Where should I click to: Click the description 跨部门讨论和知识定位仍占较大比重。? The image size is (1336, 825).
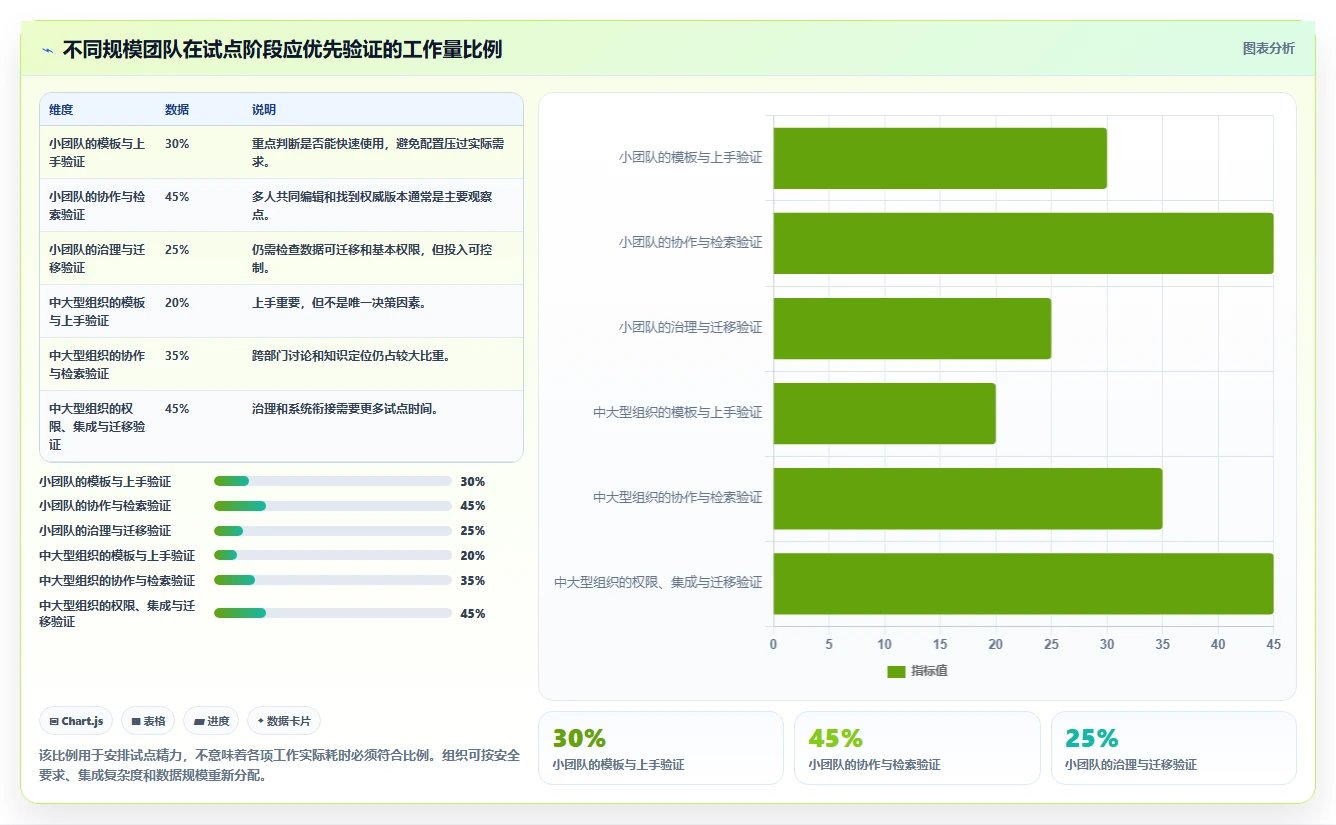tap(351, 356)
